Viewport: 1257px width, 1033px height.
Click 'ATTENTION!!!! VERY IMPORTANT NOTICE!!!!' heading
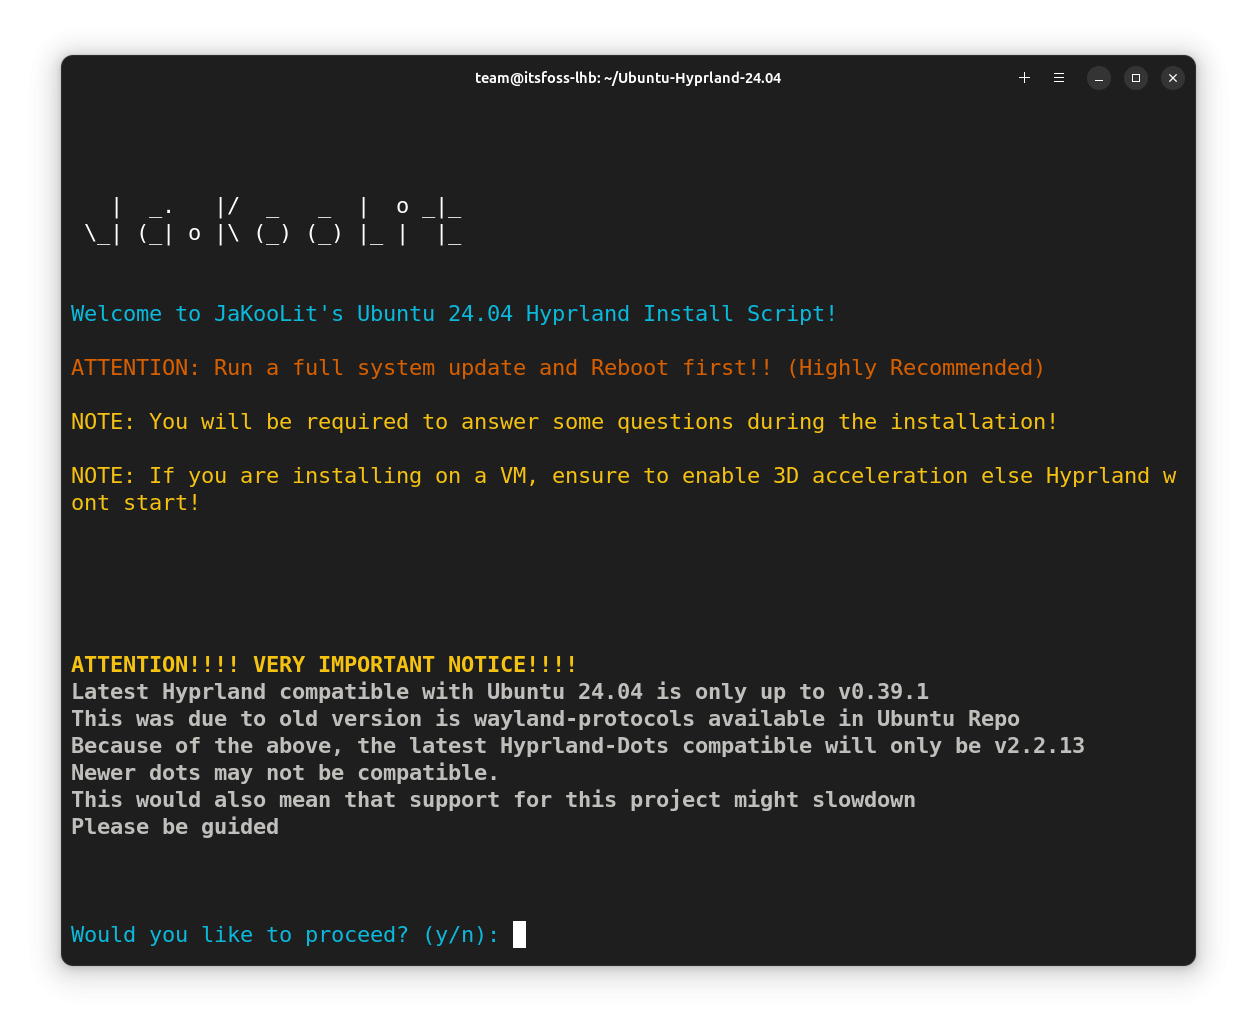click(x=324, y=665)
